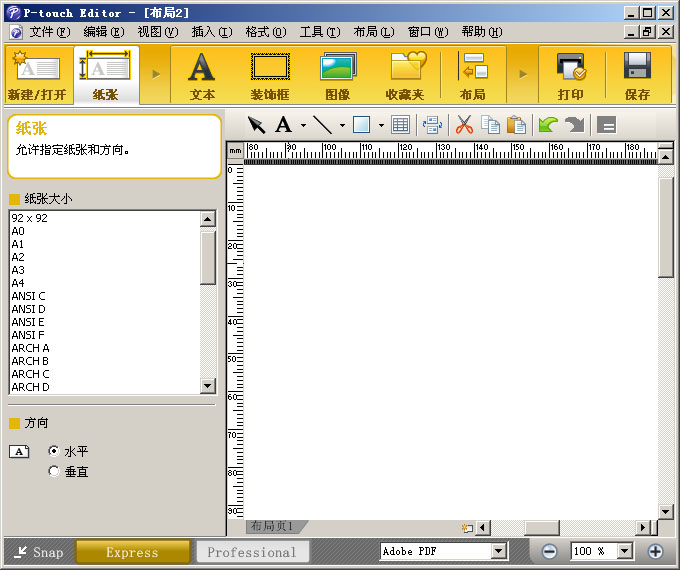Select the 纸张 paper settings icon
Screen dimensions: 680x570
pyautogui.click(x=106, y=75)
